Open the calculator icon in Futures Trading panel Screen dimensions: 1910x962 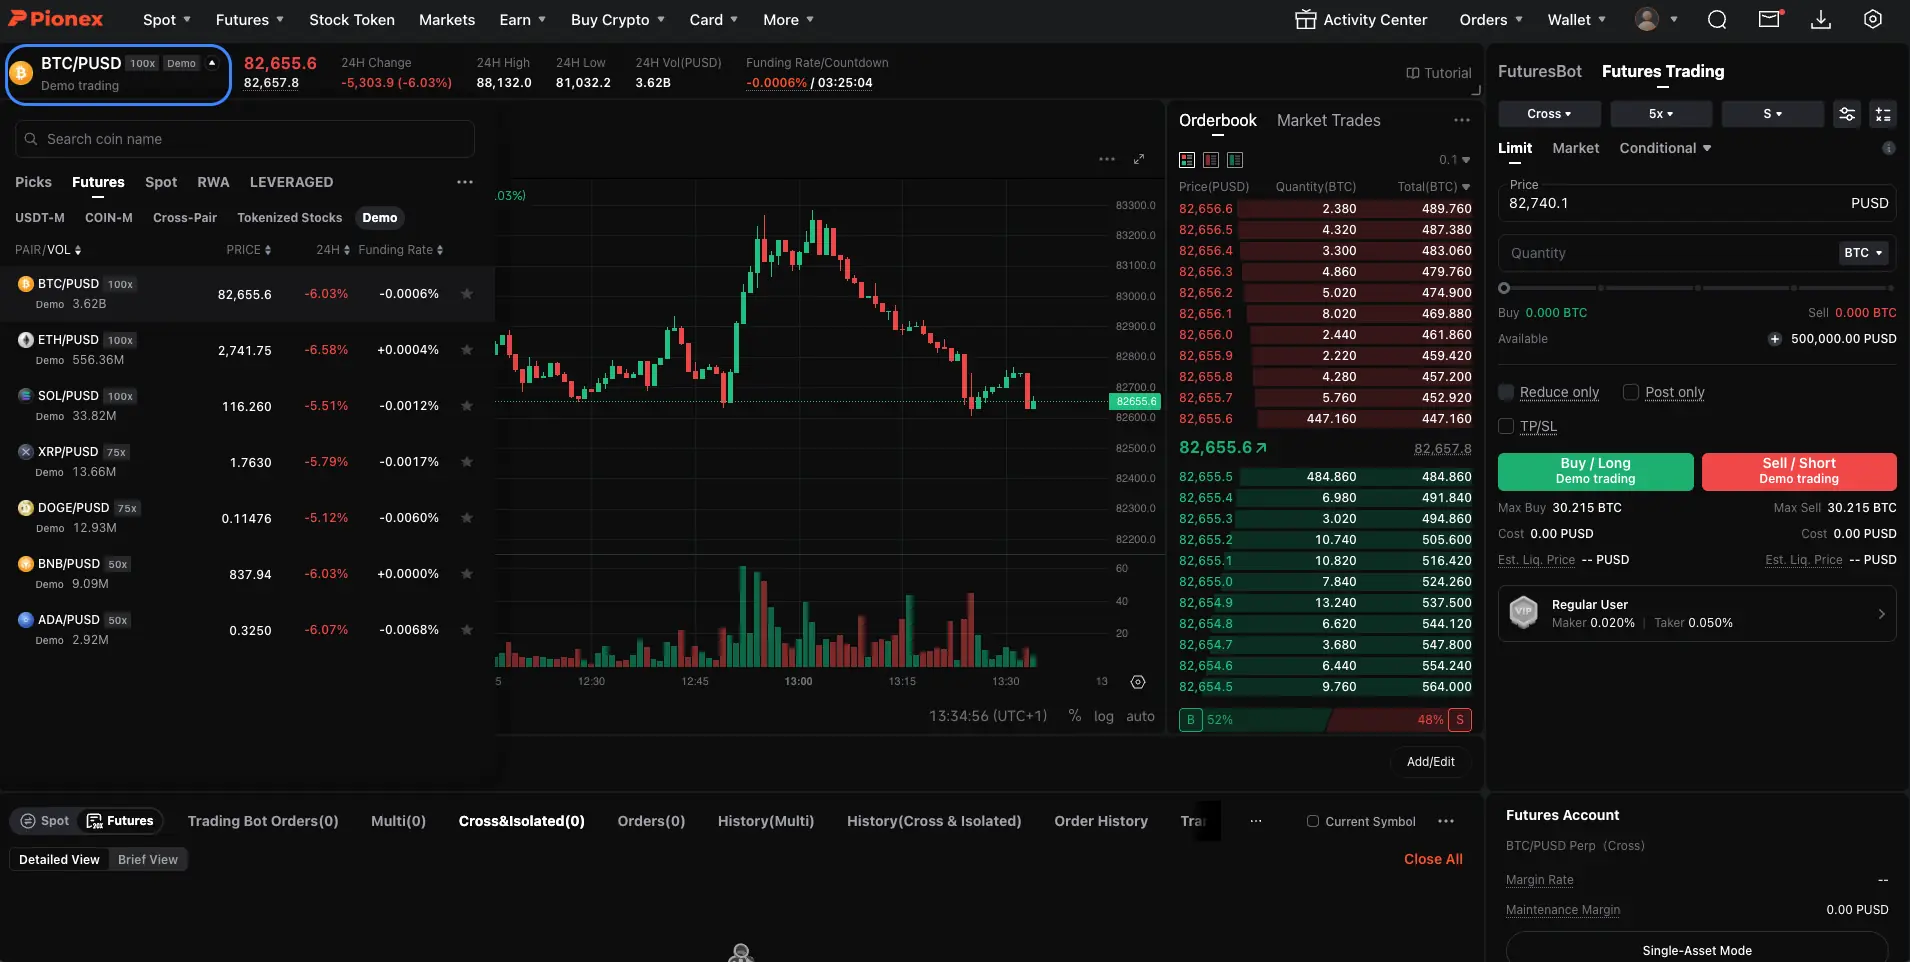tap(1884, 114)
